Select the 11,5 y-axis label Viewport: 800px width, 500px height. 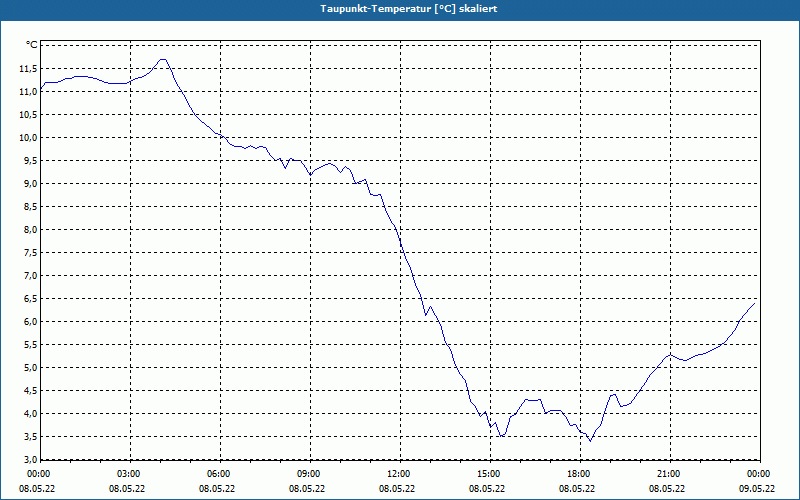click(x=28, y=69)
